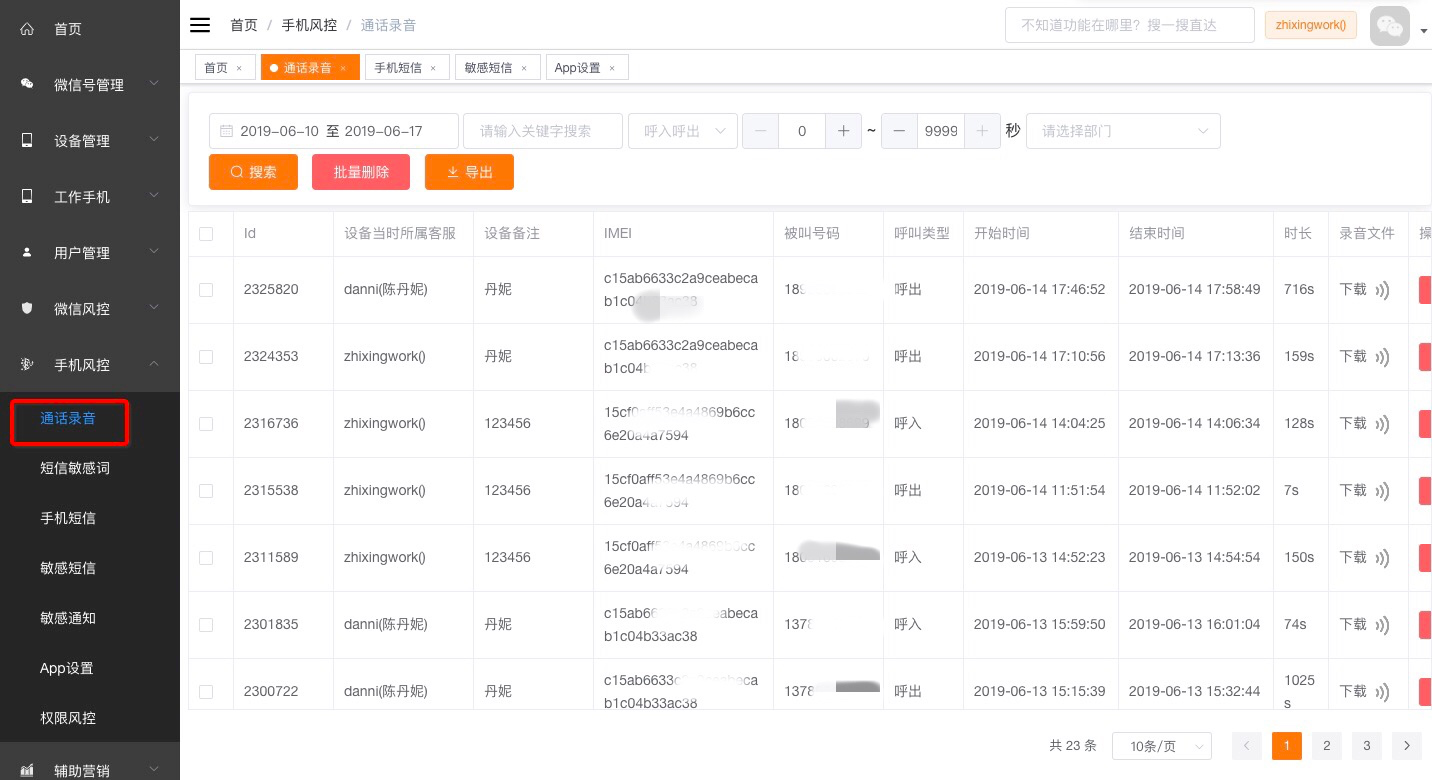Play audio for record 2315538
Screen dimensions: 1432x780
pos(1383,491)
